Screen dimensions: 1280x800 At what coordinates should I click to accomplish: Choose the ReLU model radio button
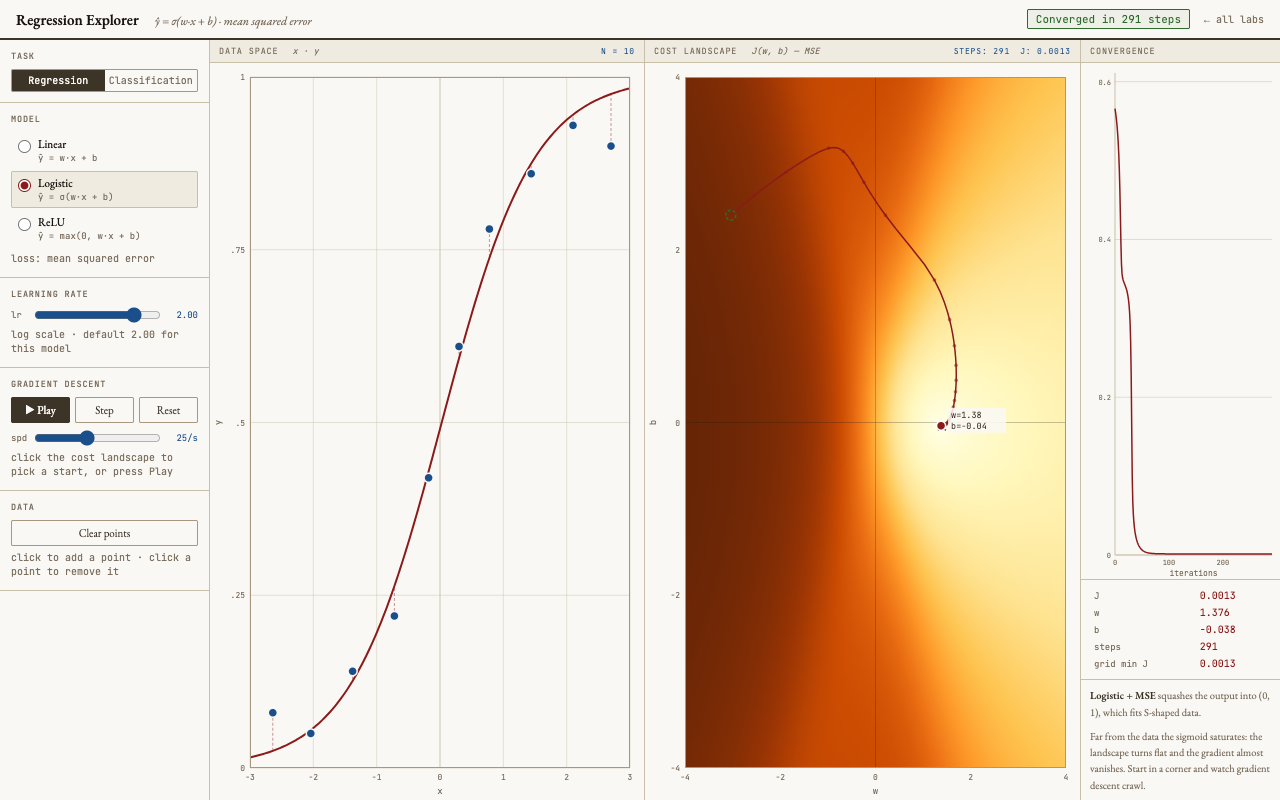[x=24, y=224]
